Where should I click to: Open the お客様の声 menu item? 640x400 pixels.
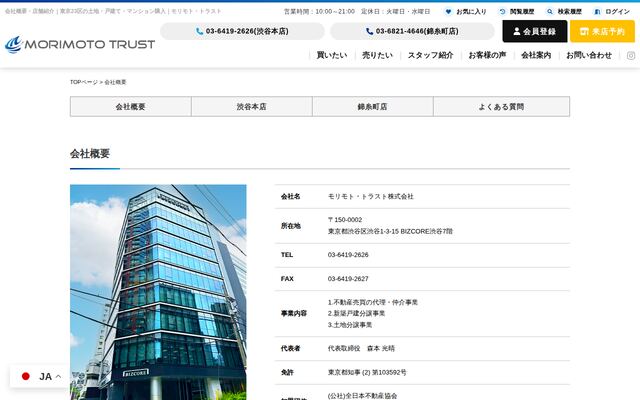pyautogui.click(x=487, y=55)
